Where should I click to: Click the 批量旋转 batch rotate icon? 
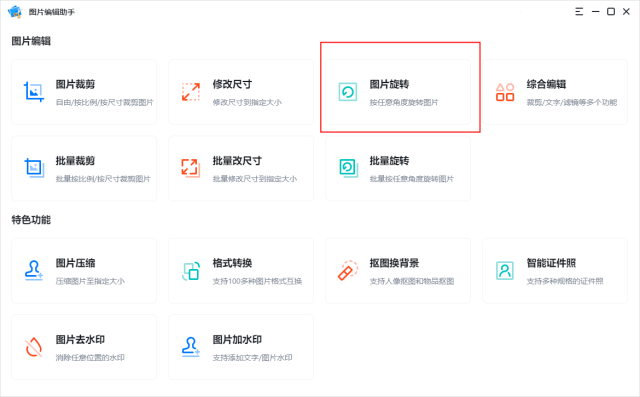(348, 168)
